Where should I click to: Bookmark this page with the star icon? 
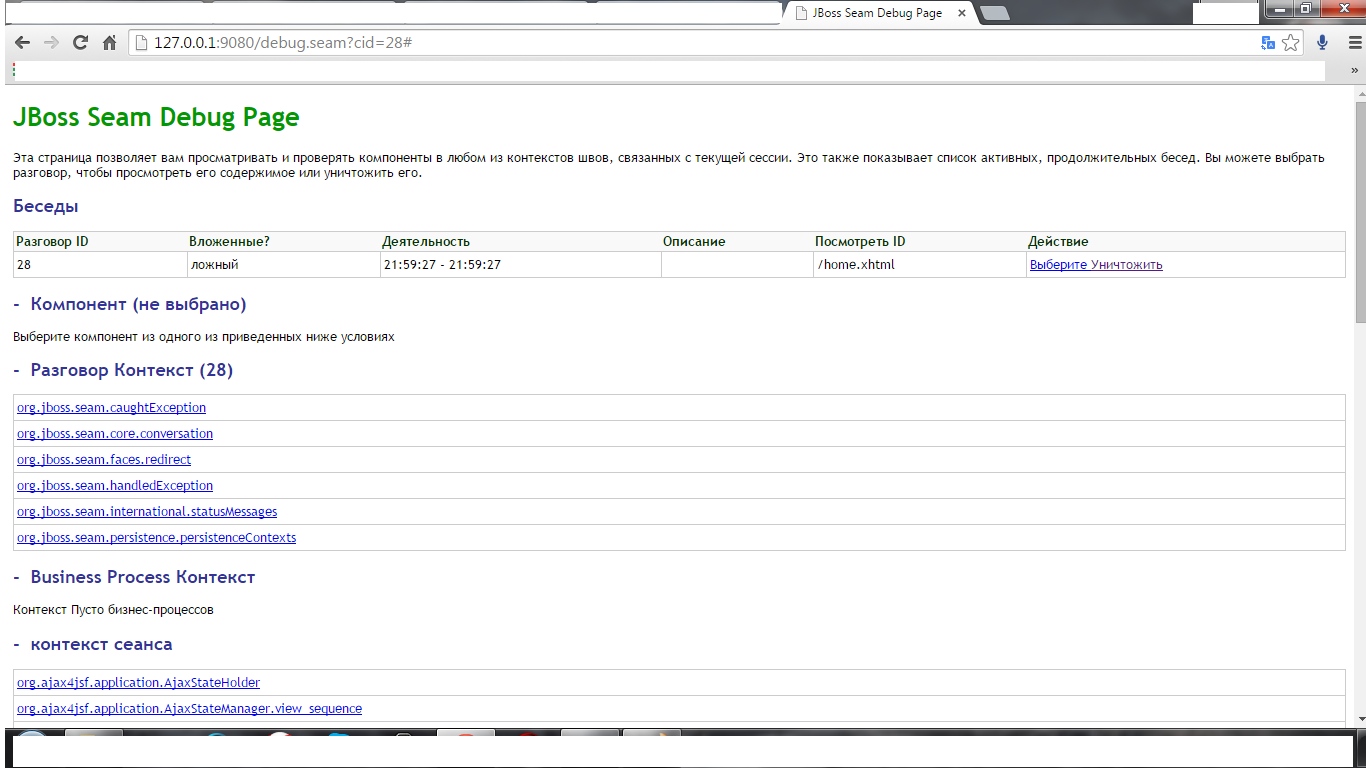tap(1291, 43)
